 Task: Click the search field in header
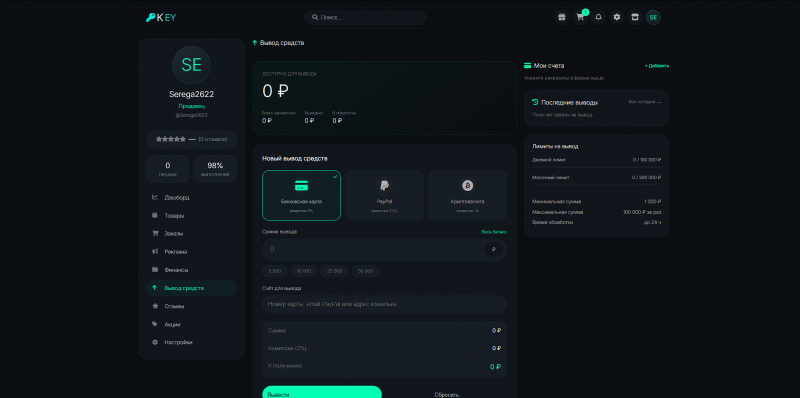pyautogui.click(x=365, y=17)
